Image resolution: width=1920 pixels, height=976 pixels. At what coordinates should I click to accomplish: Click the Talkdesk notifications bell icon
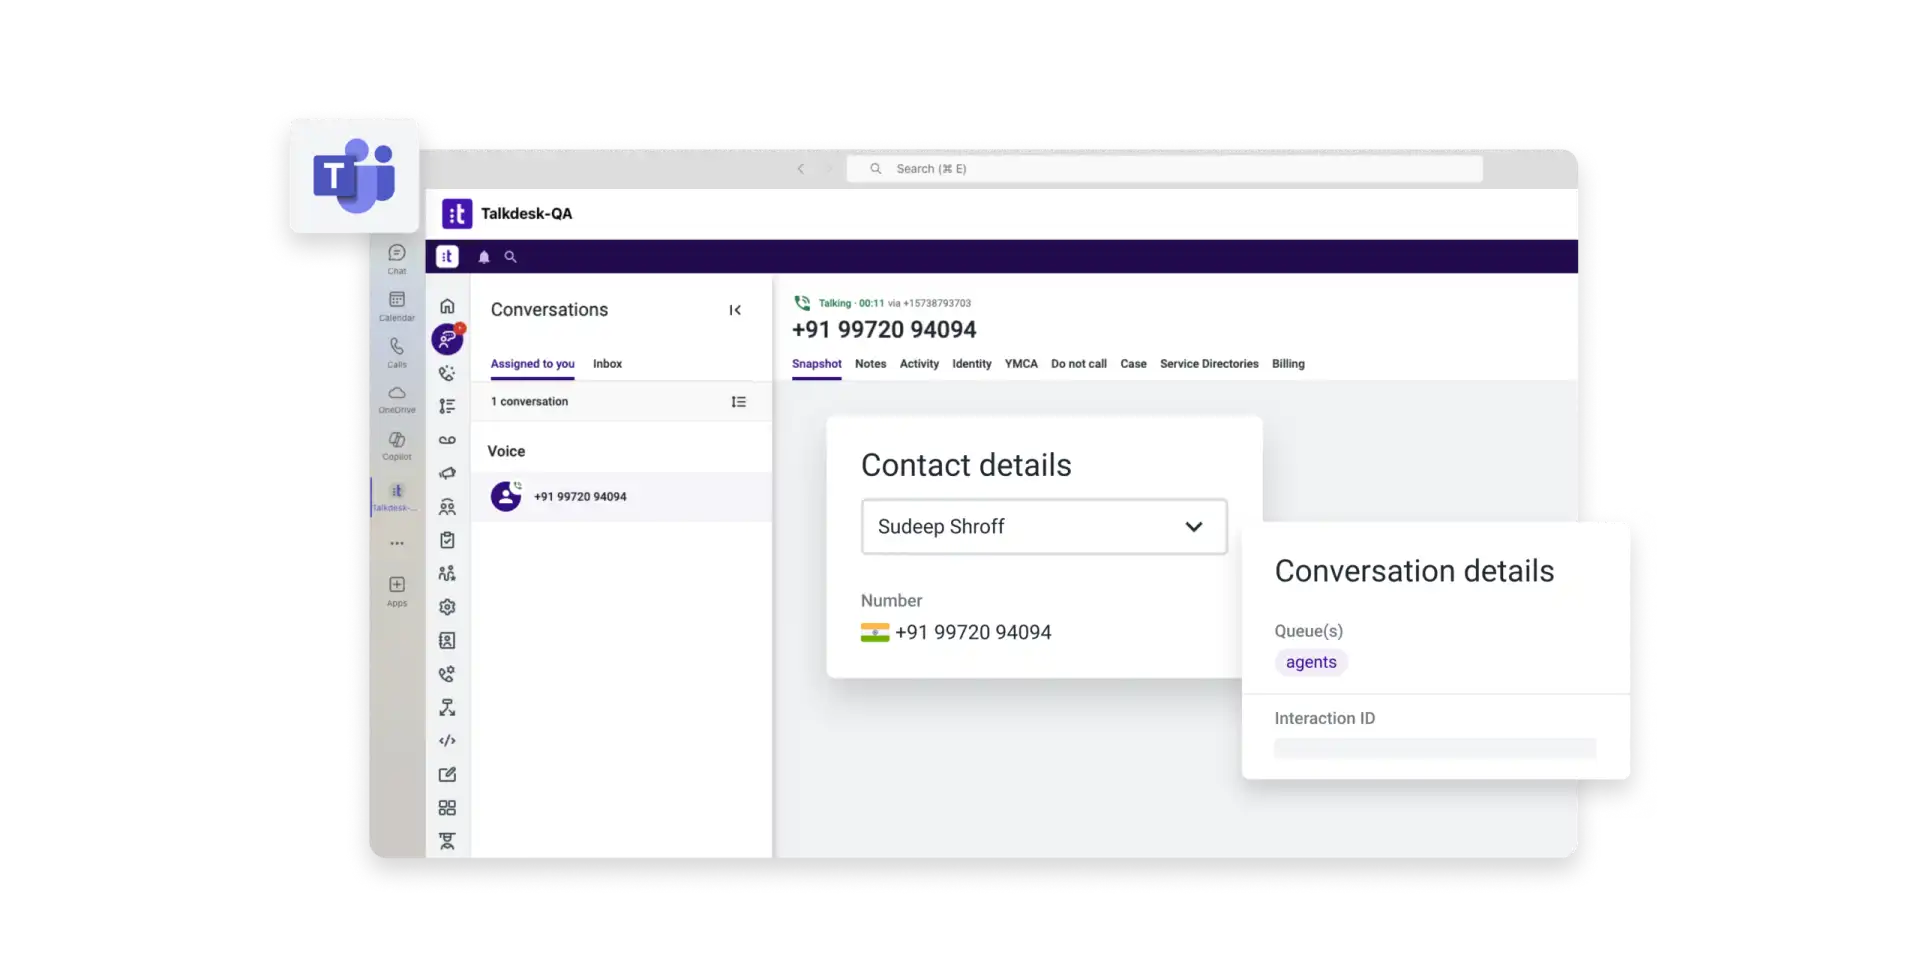click(x=484, y=257)
